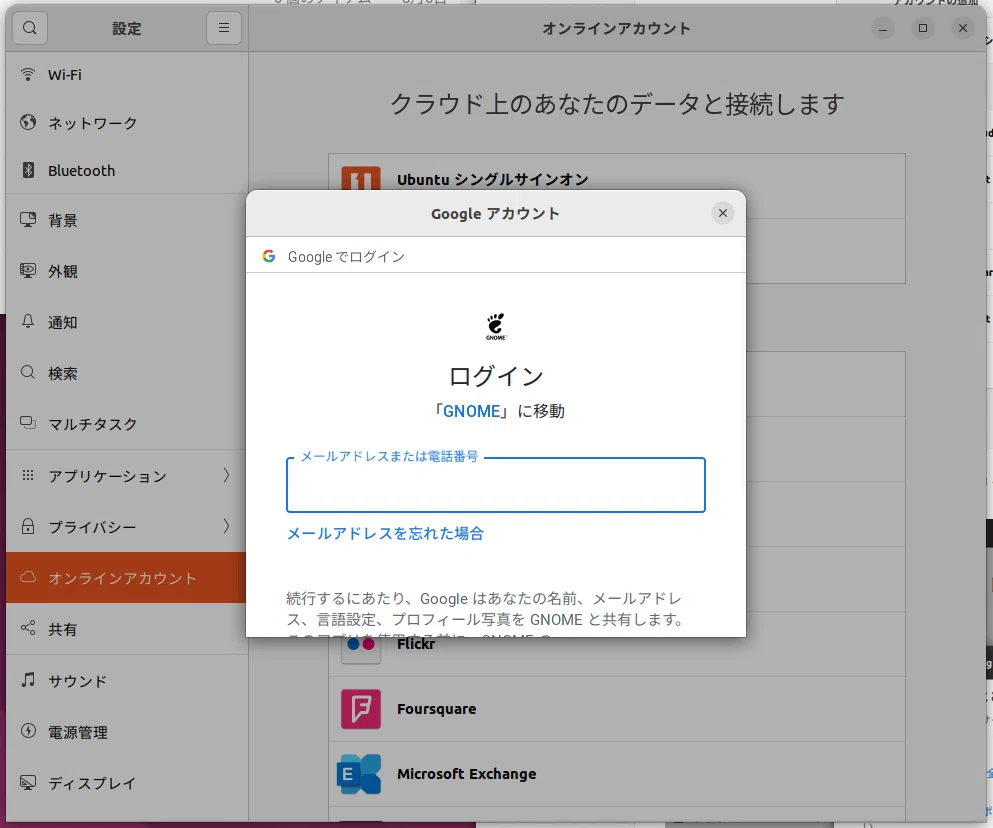Click the 共有 share icon
The image size is (993, 828).
(x=28, y=628)
